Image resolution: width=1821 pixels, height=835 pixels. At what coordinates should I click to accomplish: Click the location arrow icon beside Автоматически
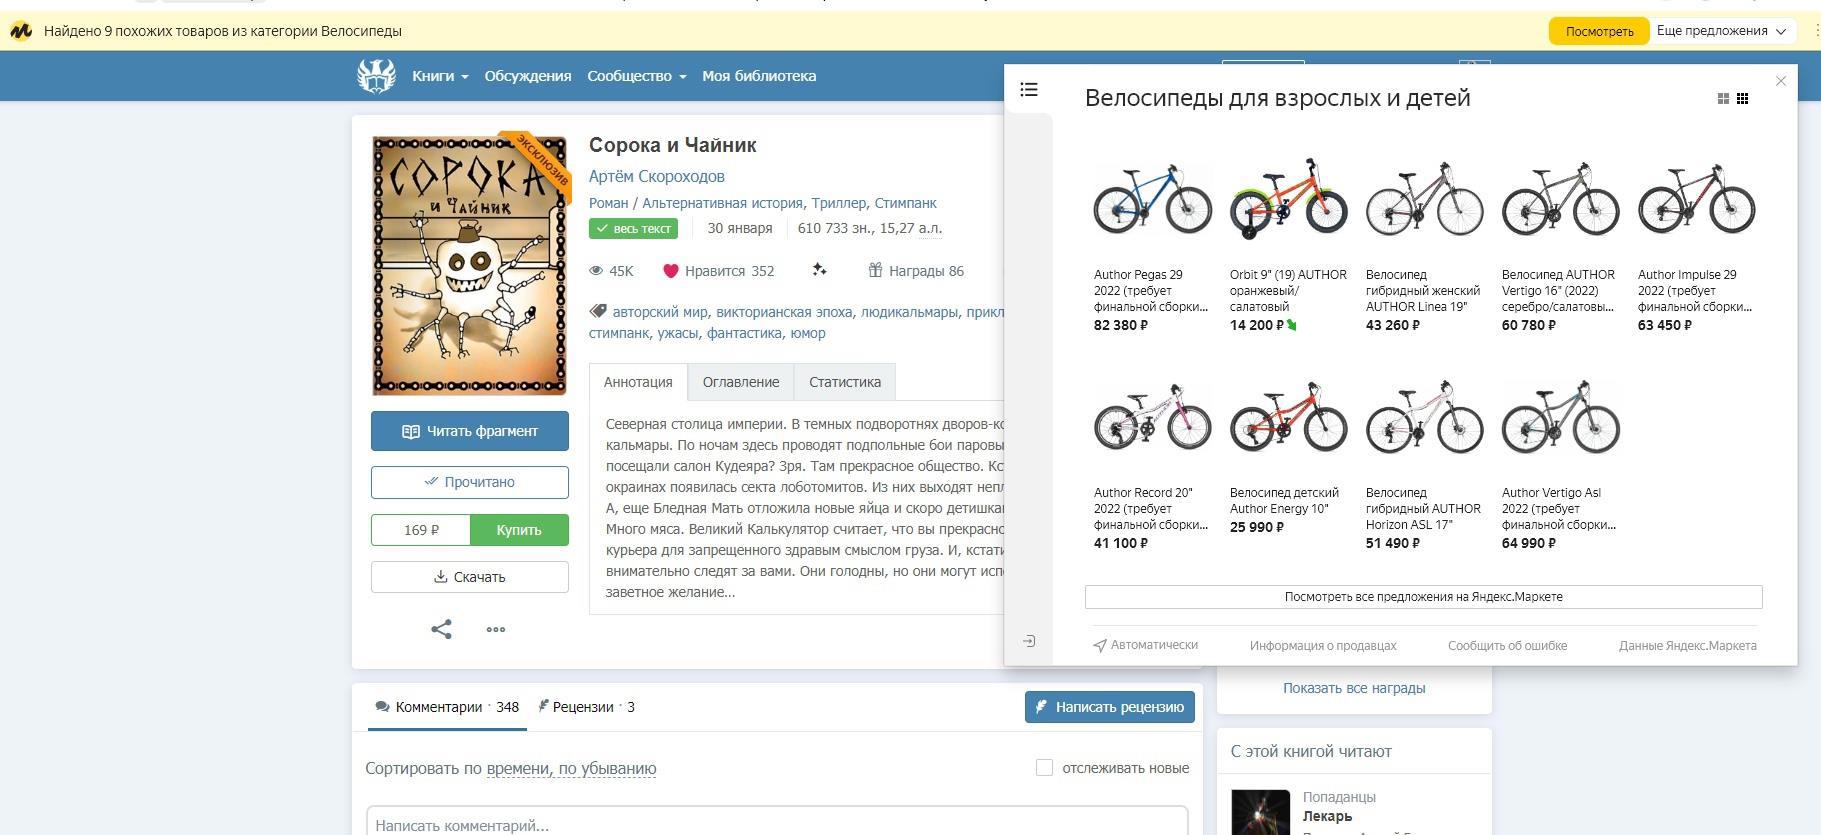click(x=1100, y=646)
